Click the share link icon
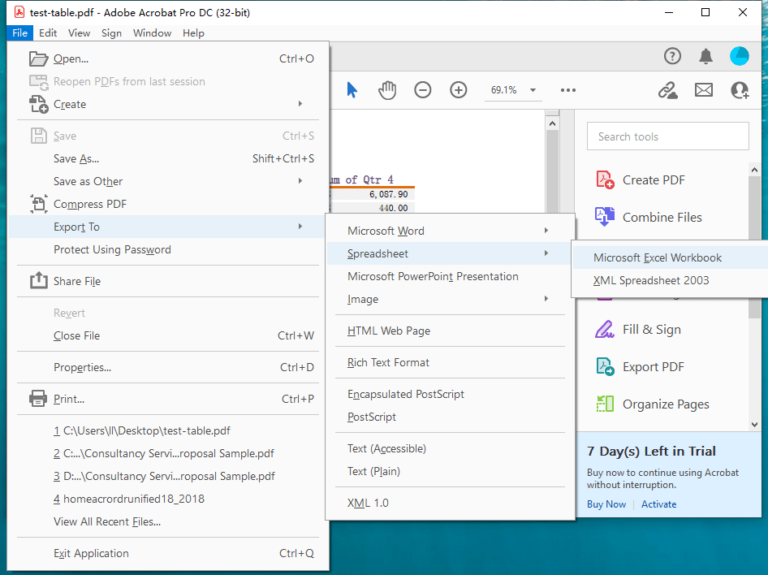768x575 pixels. pos(668,90)
